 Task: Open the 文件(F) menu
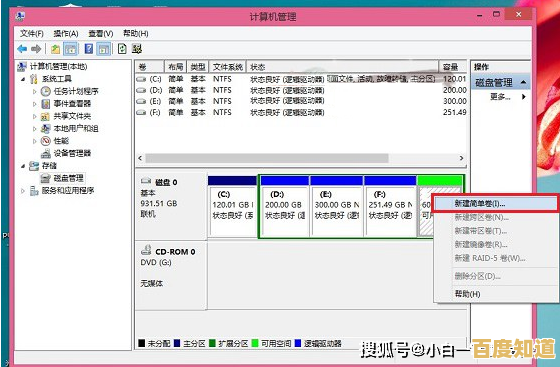pos(32,34)
